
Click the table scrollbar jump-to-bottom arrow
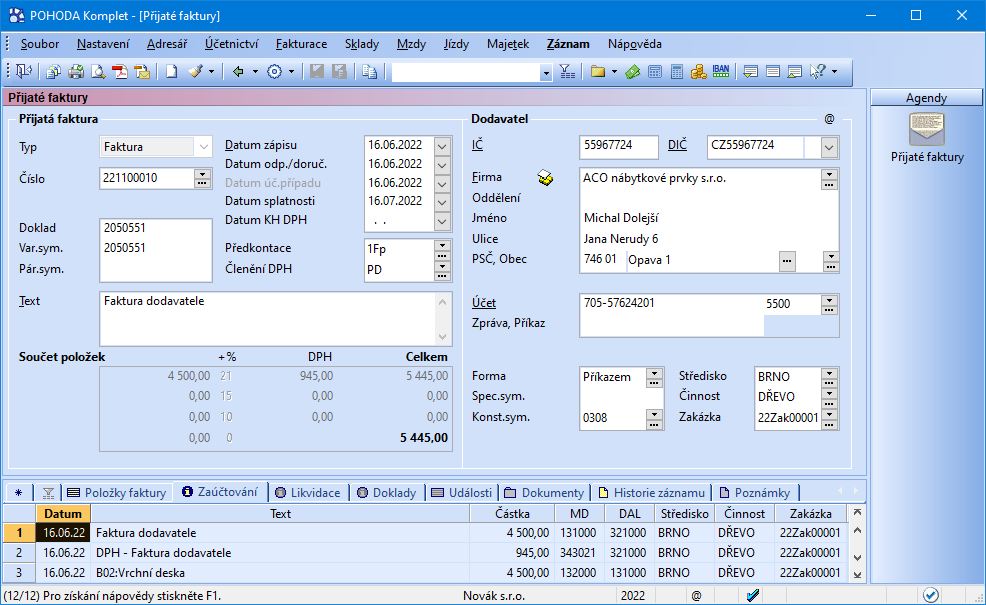click(x=856, y=575)
